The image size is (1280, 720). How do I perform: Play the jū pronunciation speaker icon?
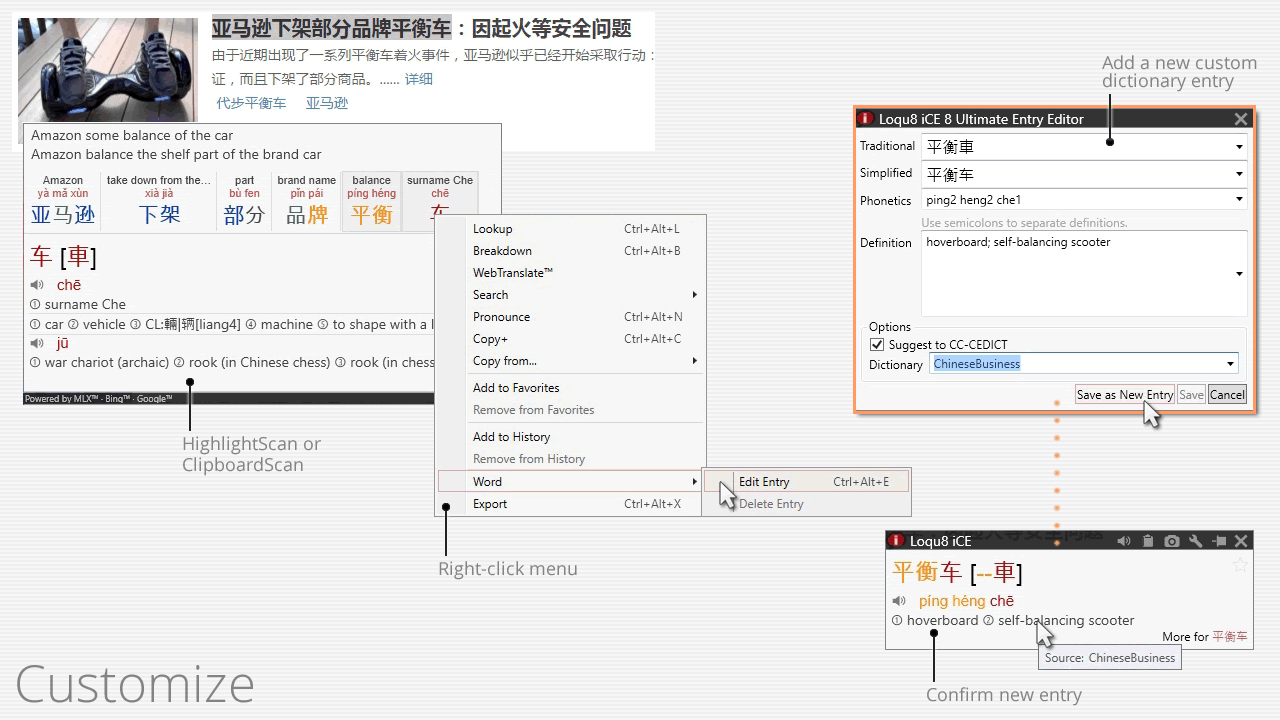[x=36, y=342]
